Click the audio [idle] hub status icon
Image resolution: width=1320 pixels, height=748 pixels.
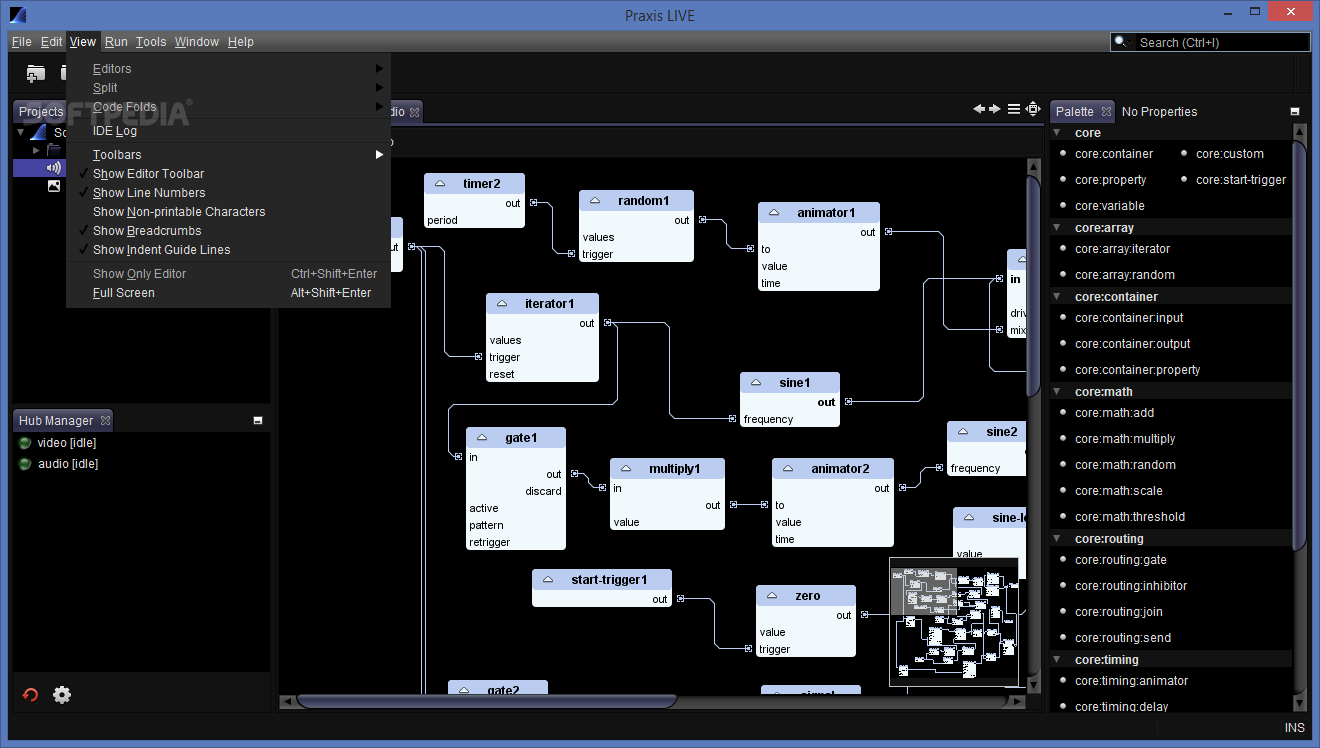click(x=25, y=464)
